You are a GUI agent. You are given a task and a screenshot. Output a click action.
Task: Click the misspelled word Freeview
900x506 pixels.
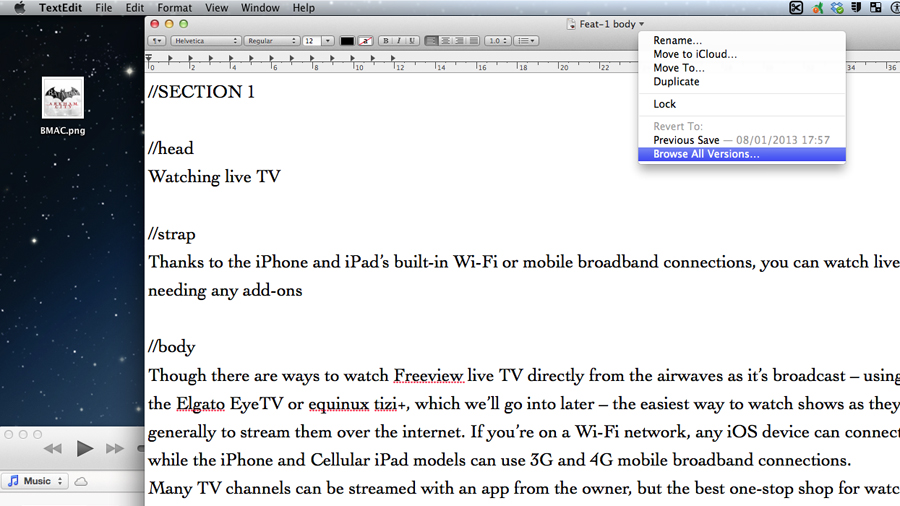coord(428,376)
